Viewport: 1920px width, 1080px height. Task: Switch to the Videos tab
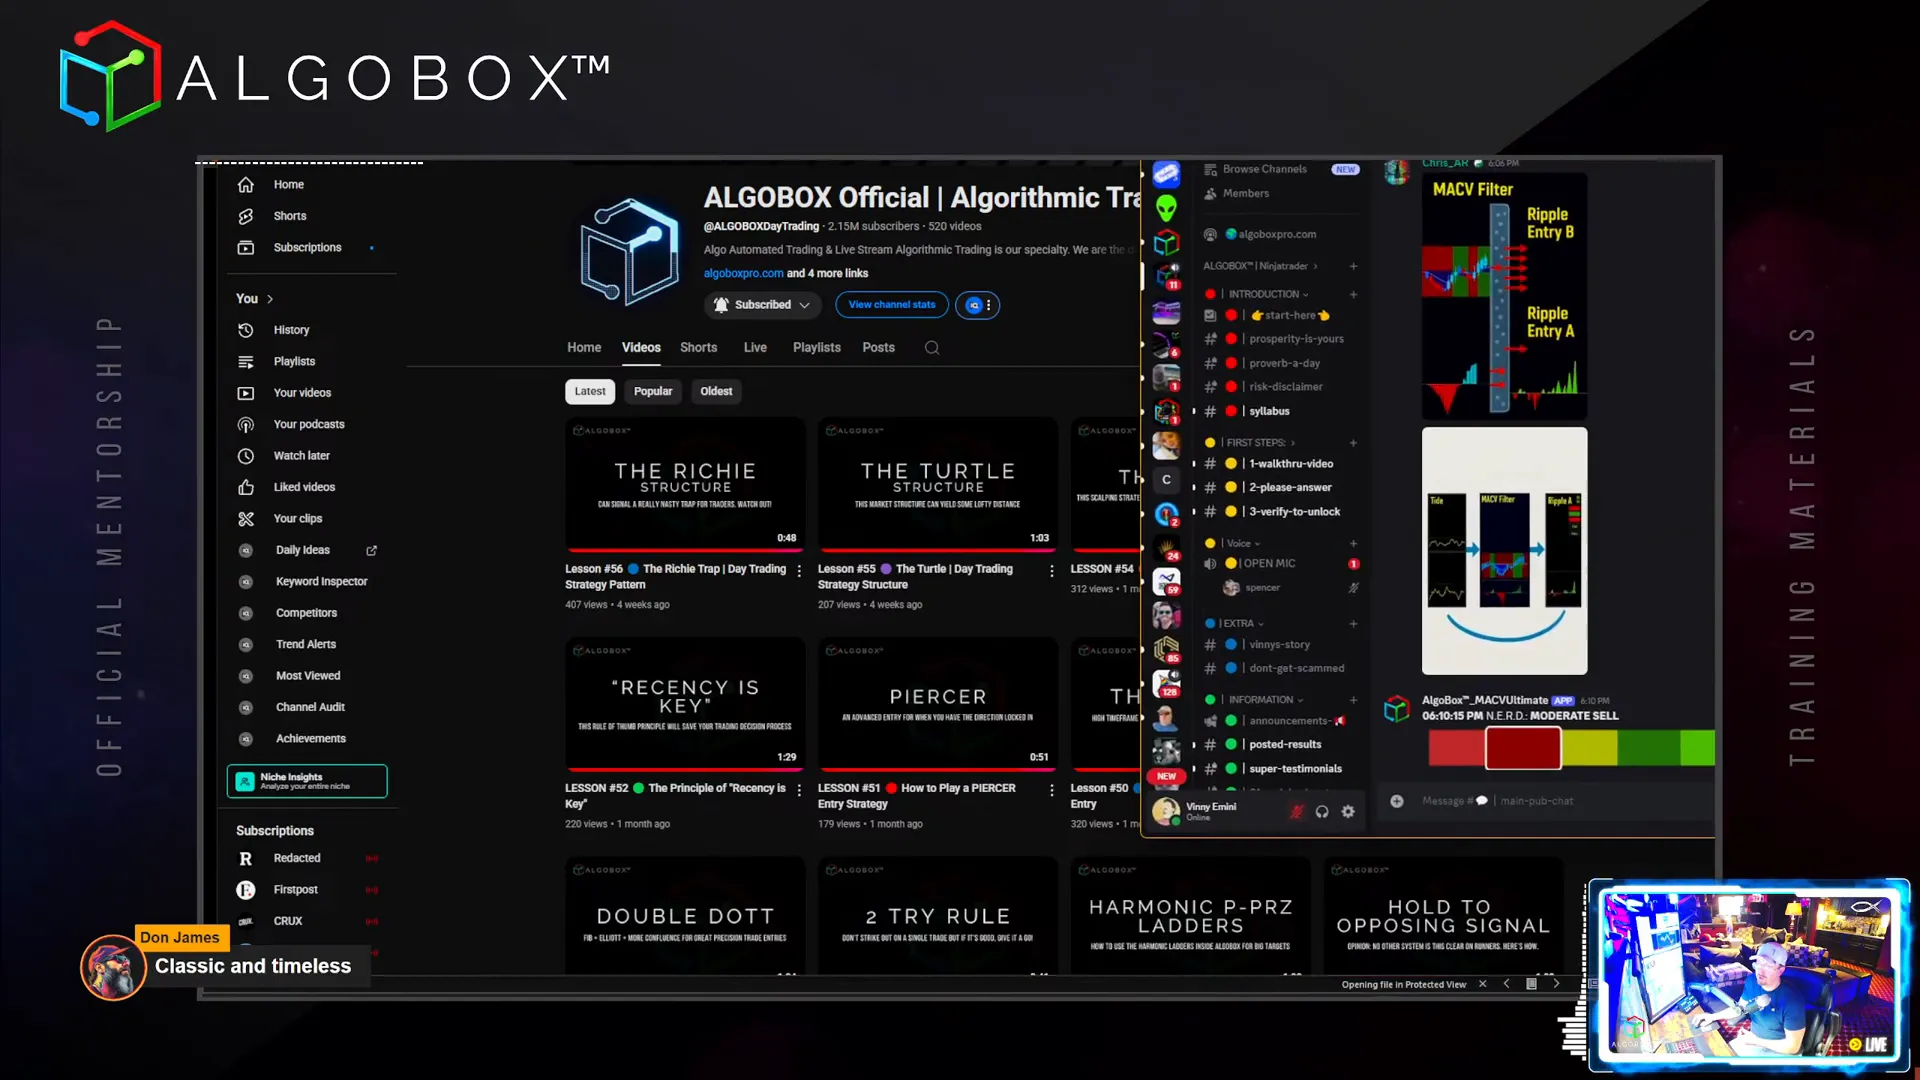coord(641,348)
